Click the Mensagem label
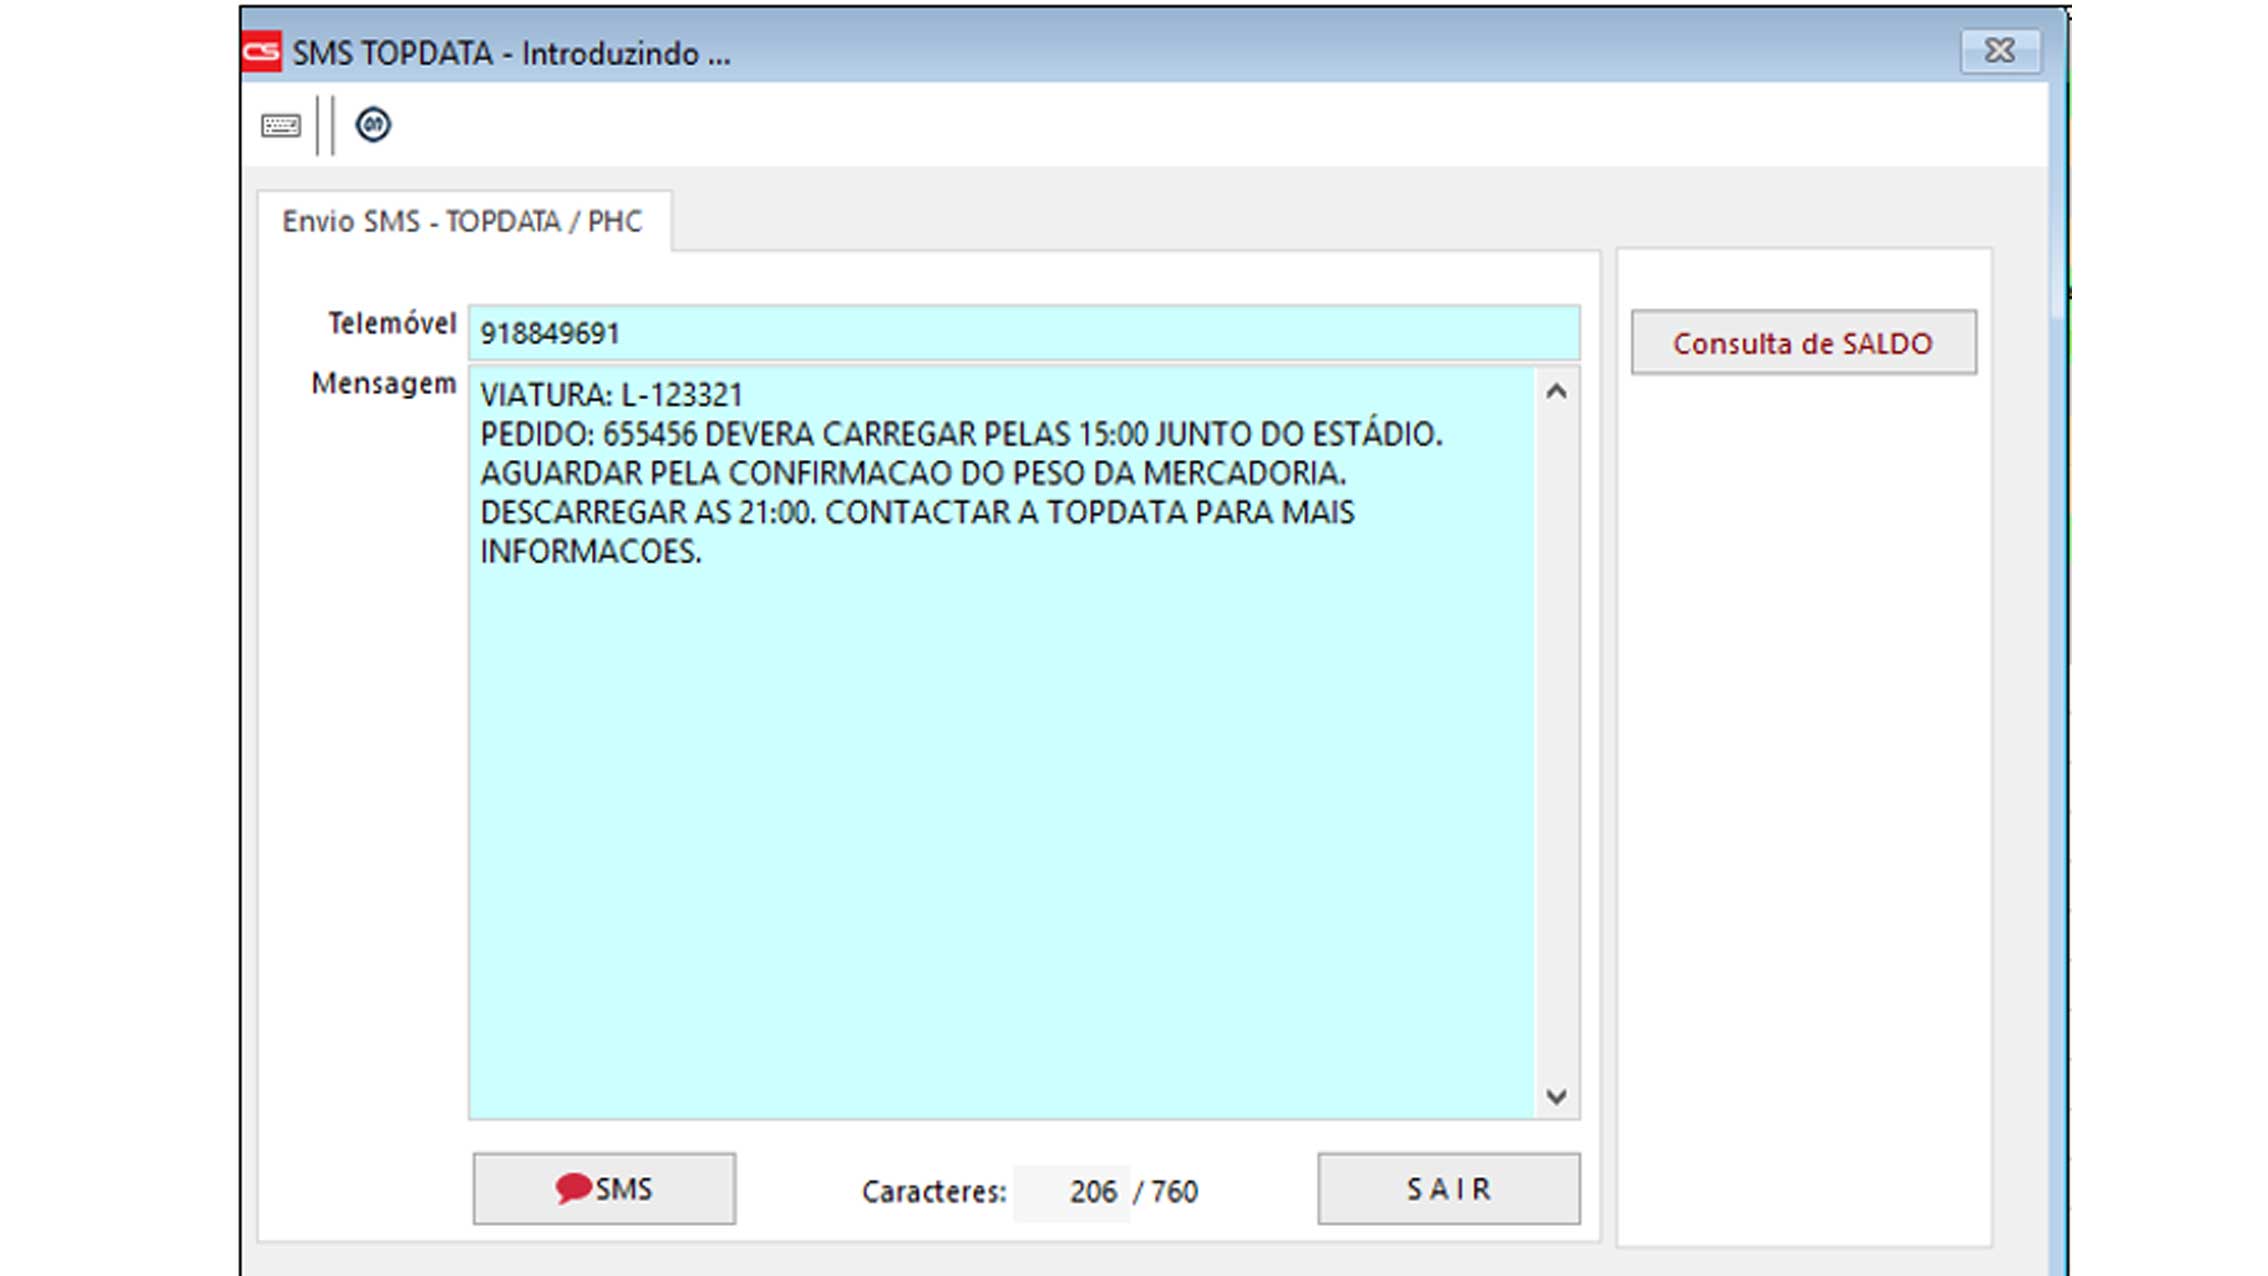The height and width of the screenshot is (1276, 2268). 384,384
